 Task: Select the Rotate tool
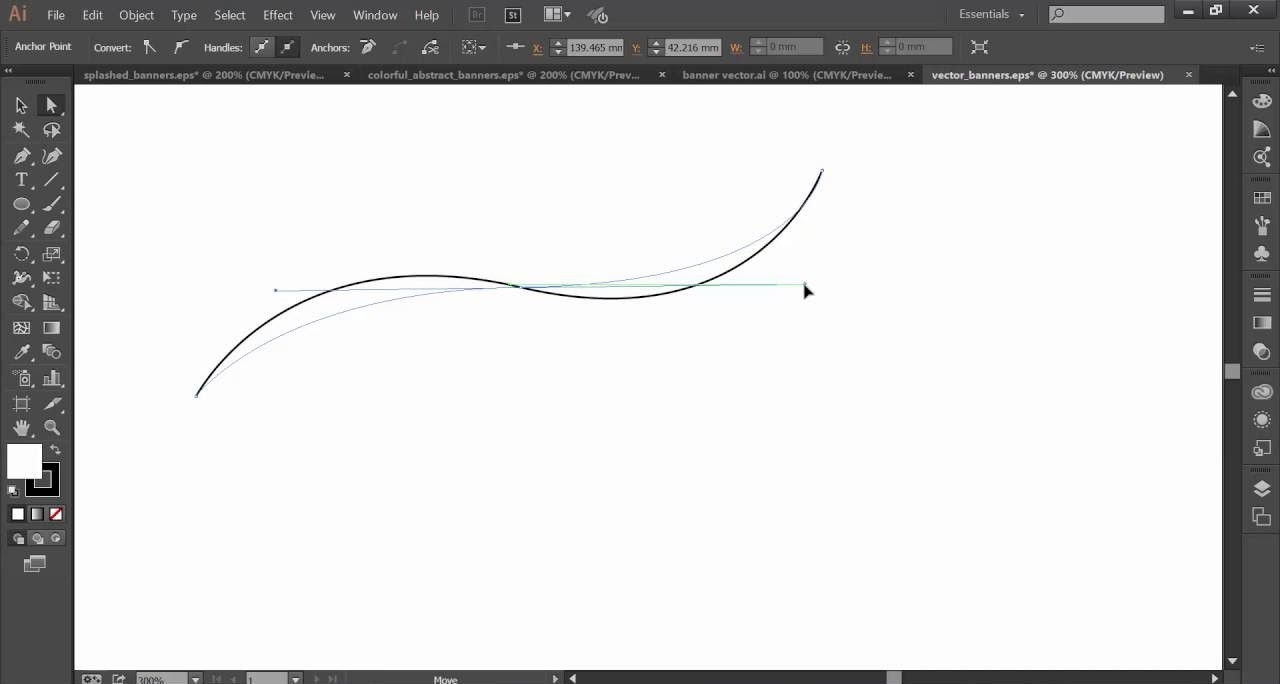(x=21, y=254)
